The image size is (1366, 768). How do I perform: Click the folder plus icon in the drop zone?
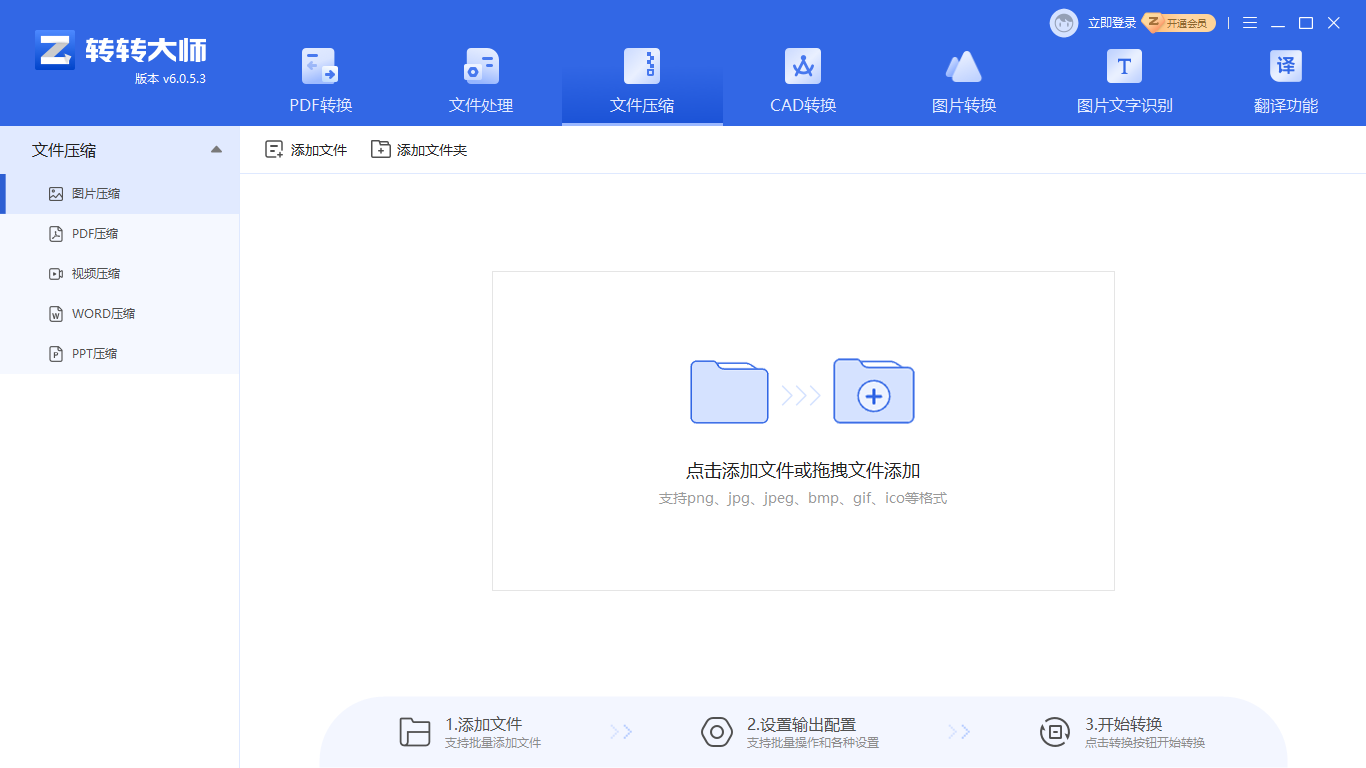(874, 391)
